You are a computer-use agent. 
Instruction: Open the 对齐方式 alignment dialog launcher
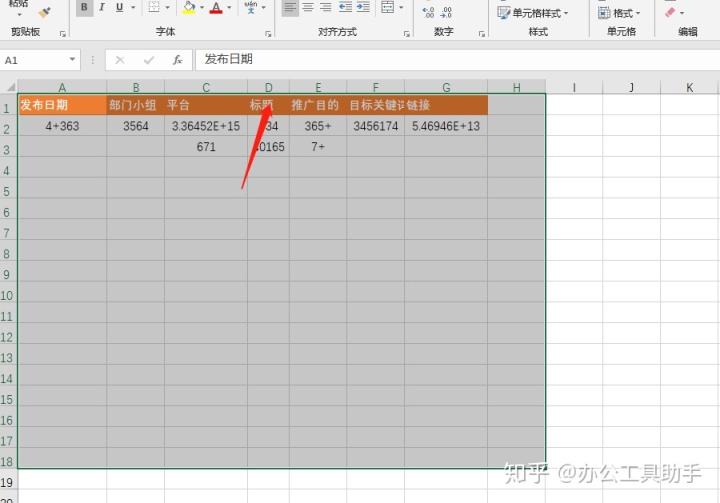coord(407,34)
